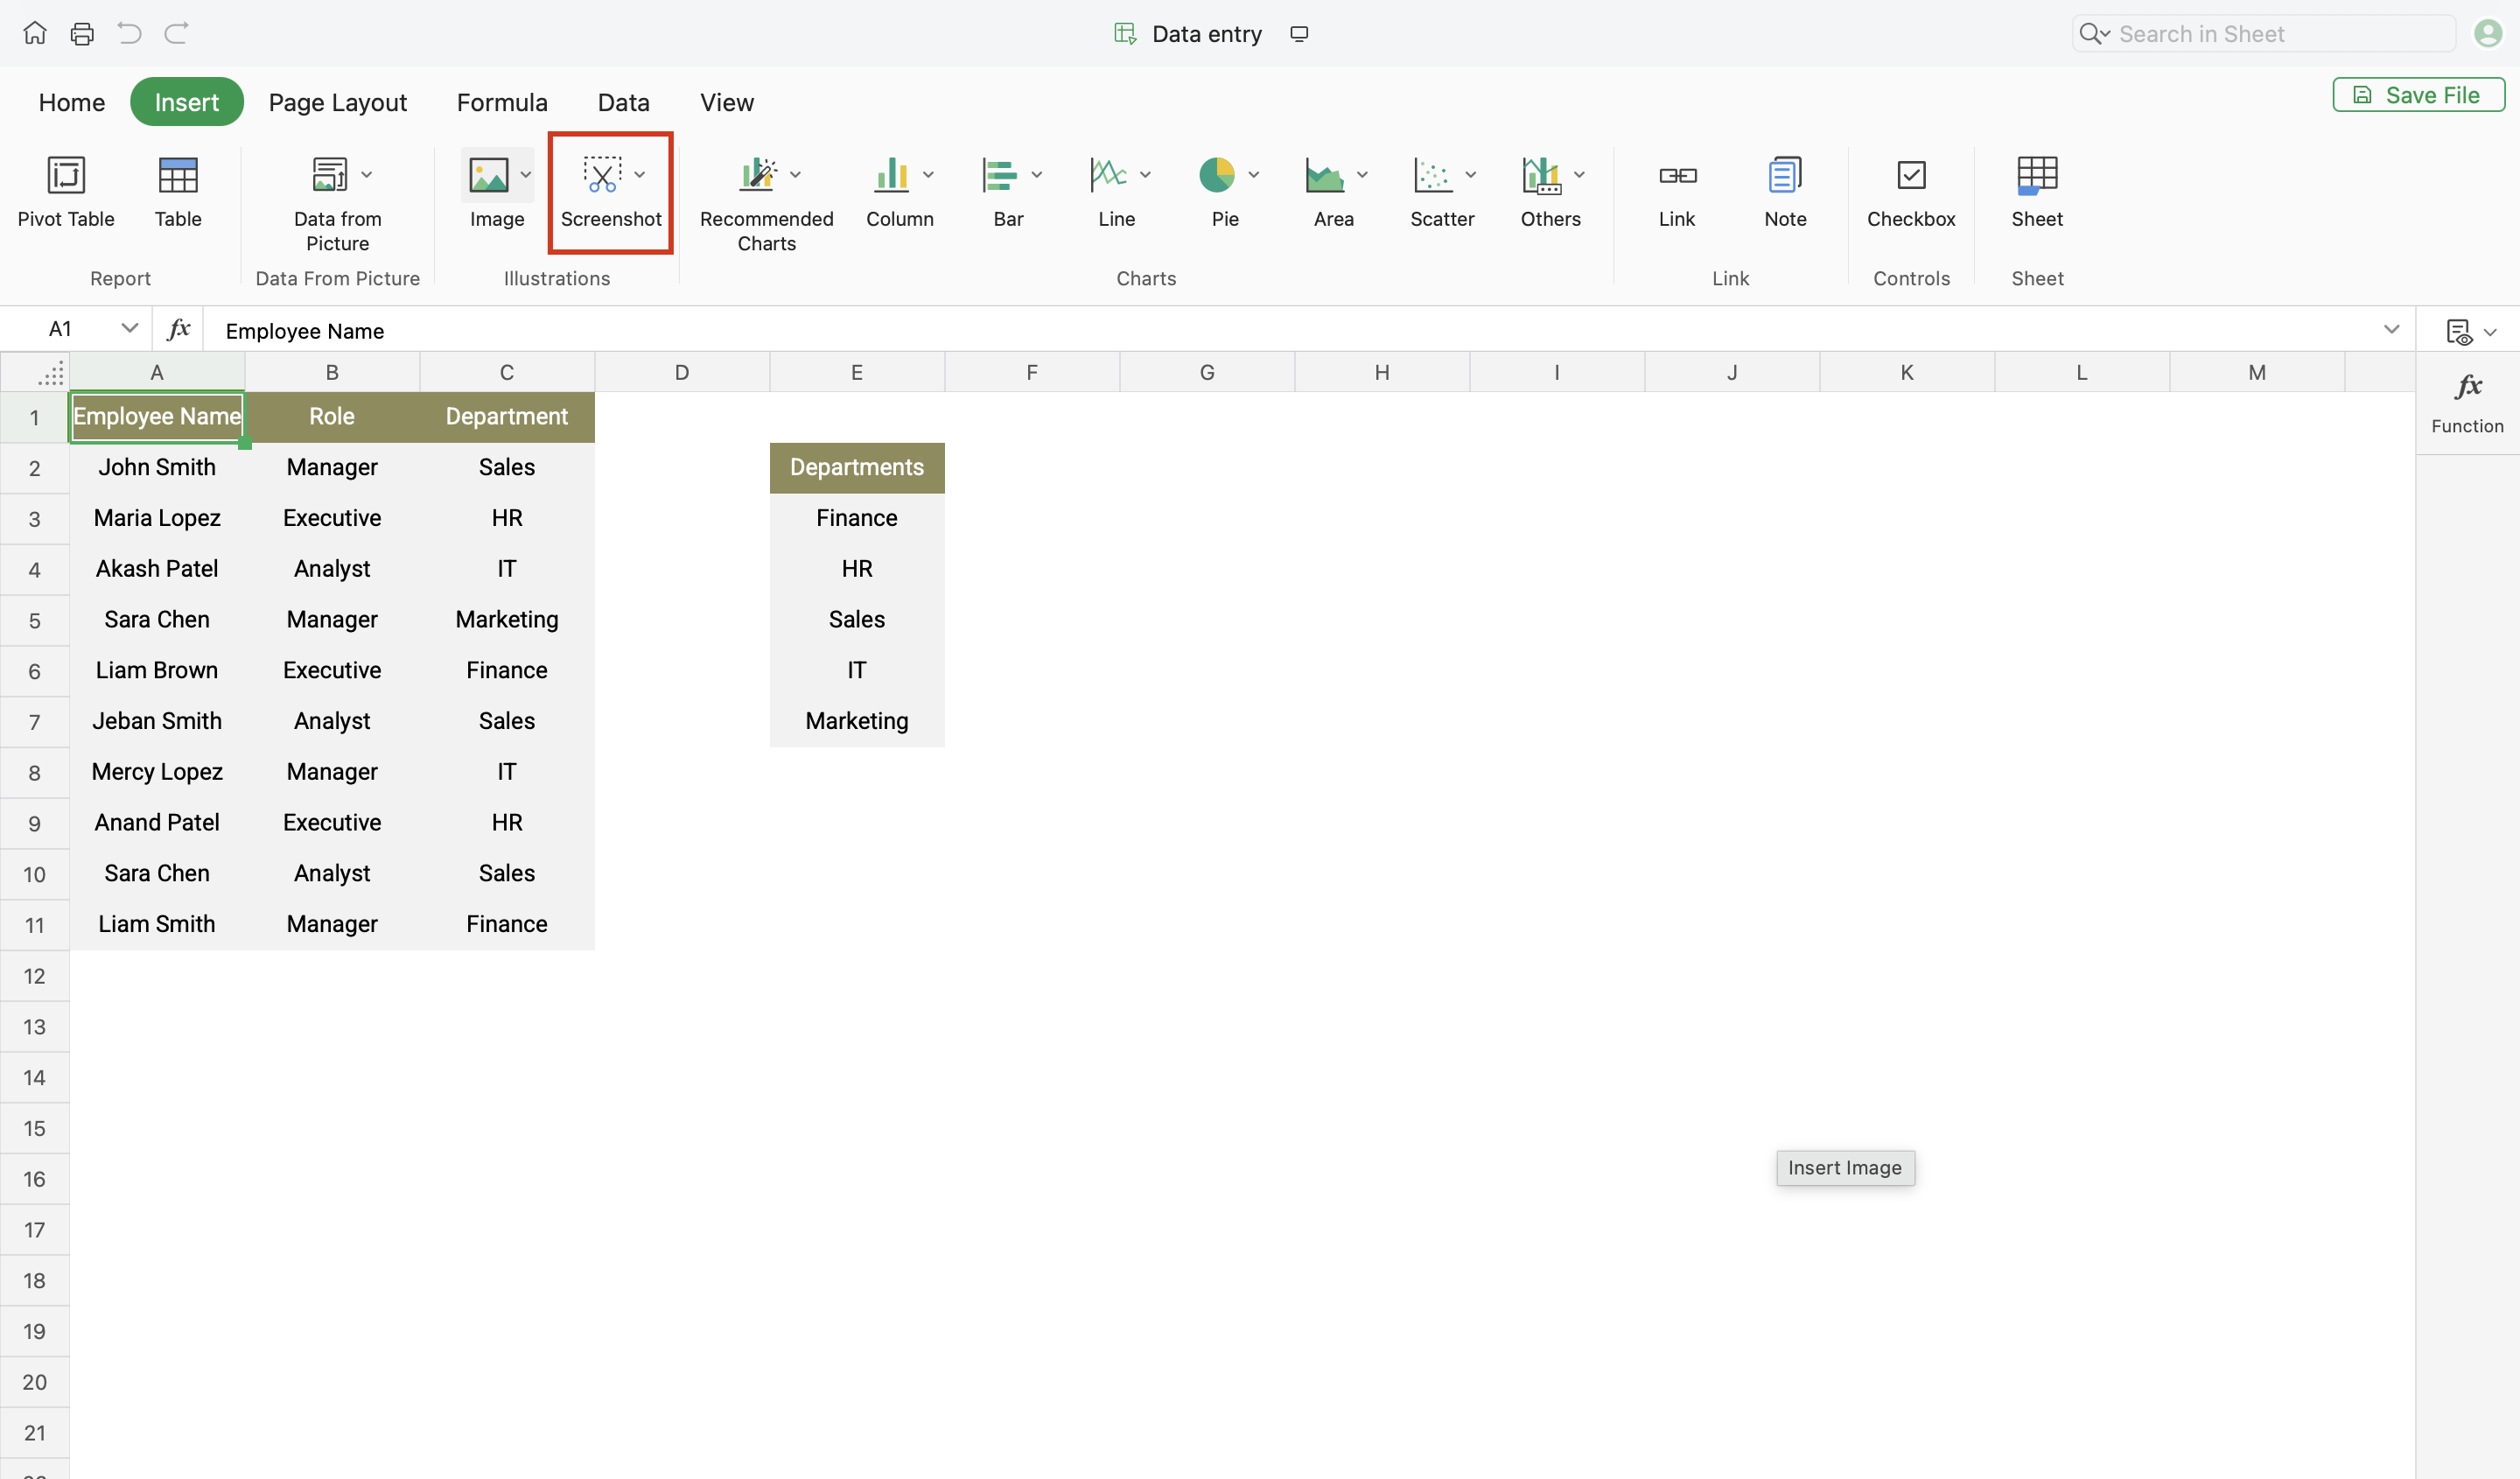The image size is (2520, 1479).
Task: Click the Undo arrow icon
Action: (x=129, y=34)
